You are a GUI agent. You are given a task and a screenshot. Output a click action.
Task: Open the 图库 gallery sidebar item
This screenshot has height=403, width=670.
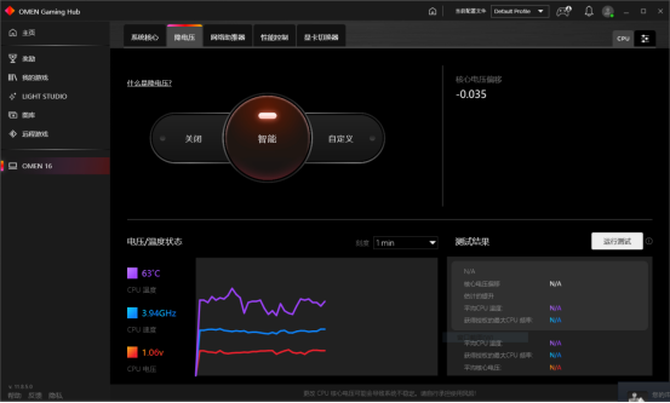pos(22,115)
